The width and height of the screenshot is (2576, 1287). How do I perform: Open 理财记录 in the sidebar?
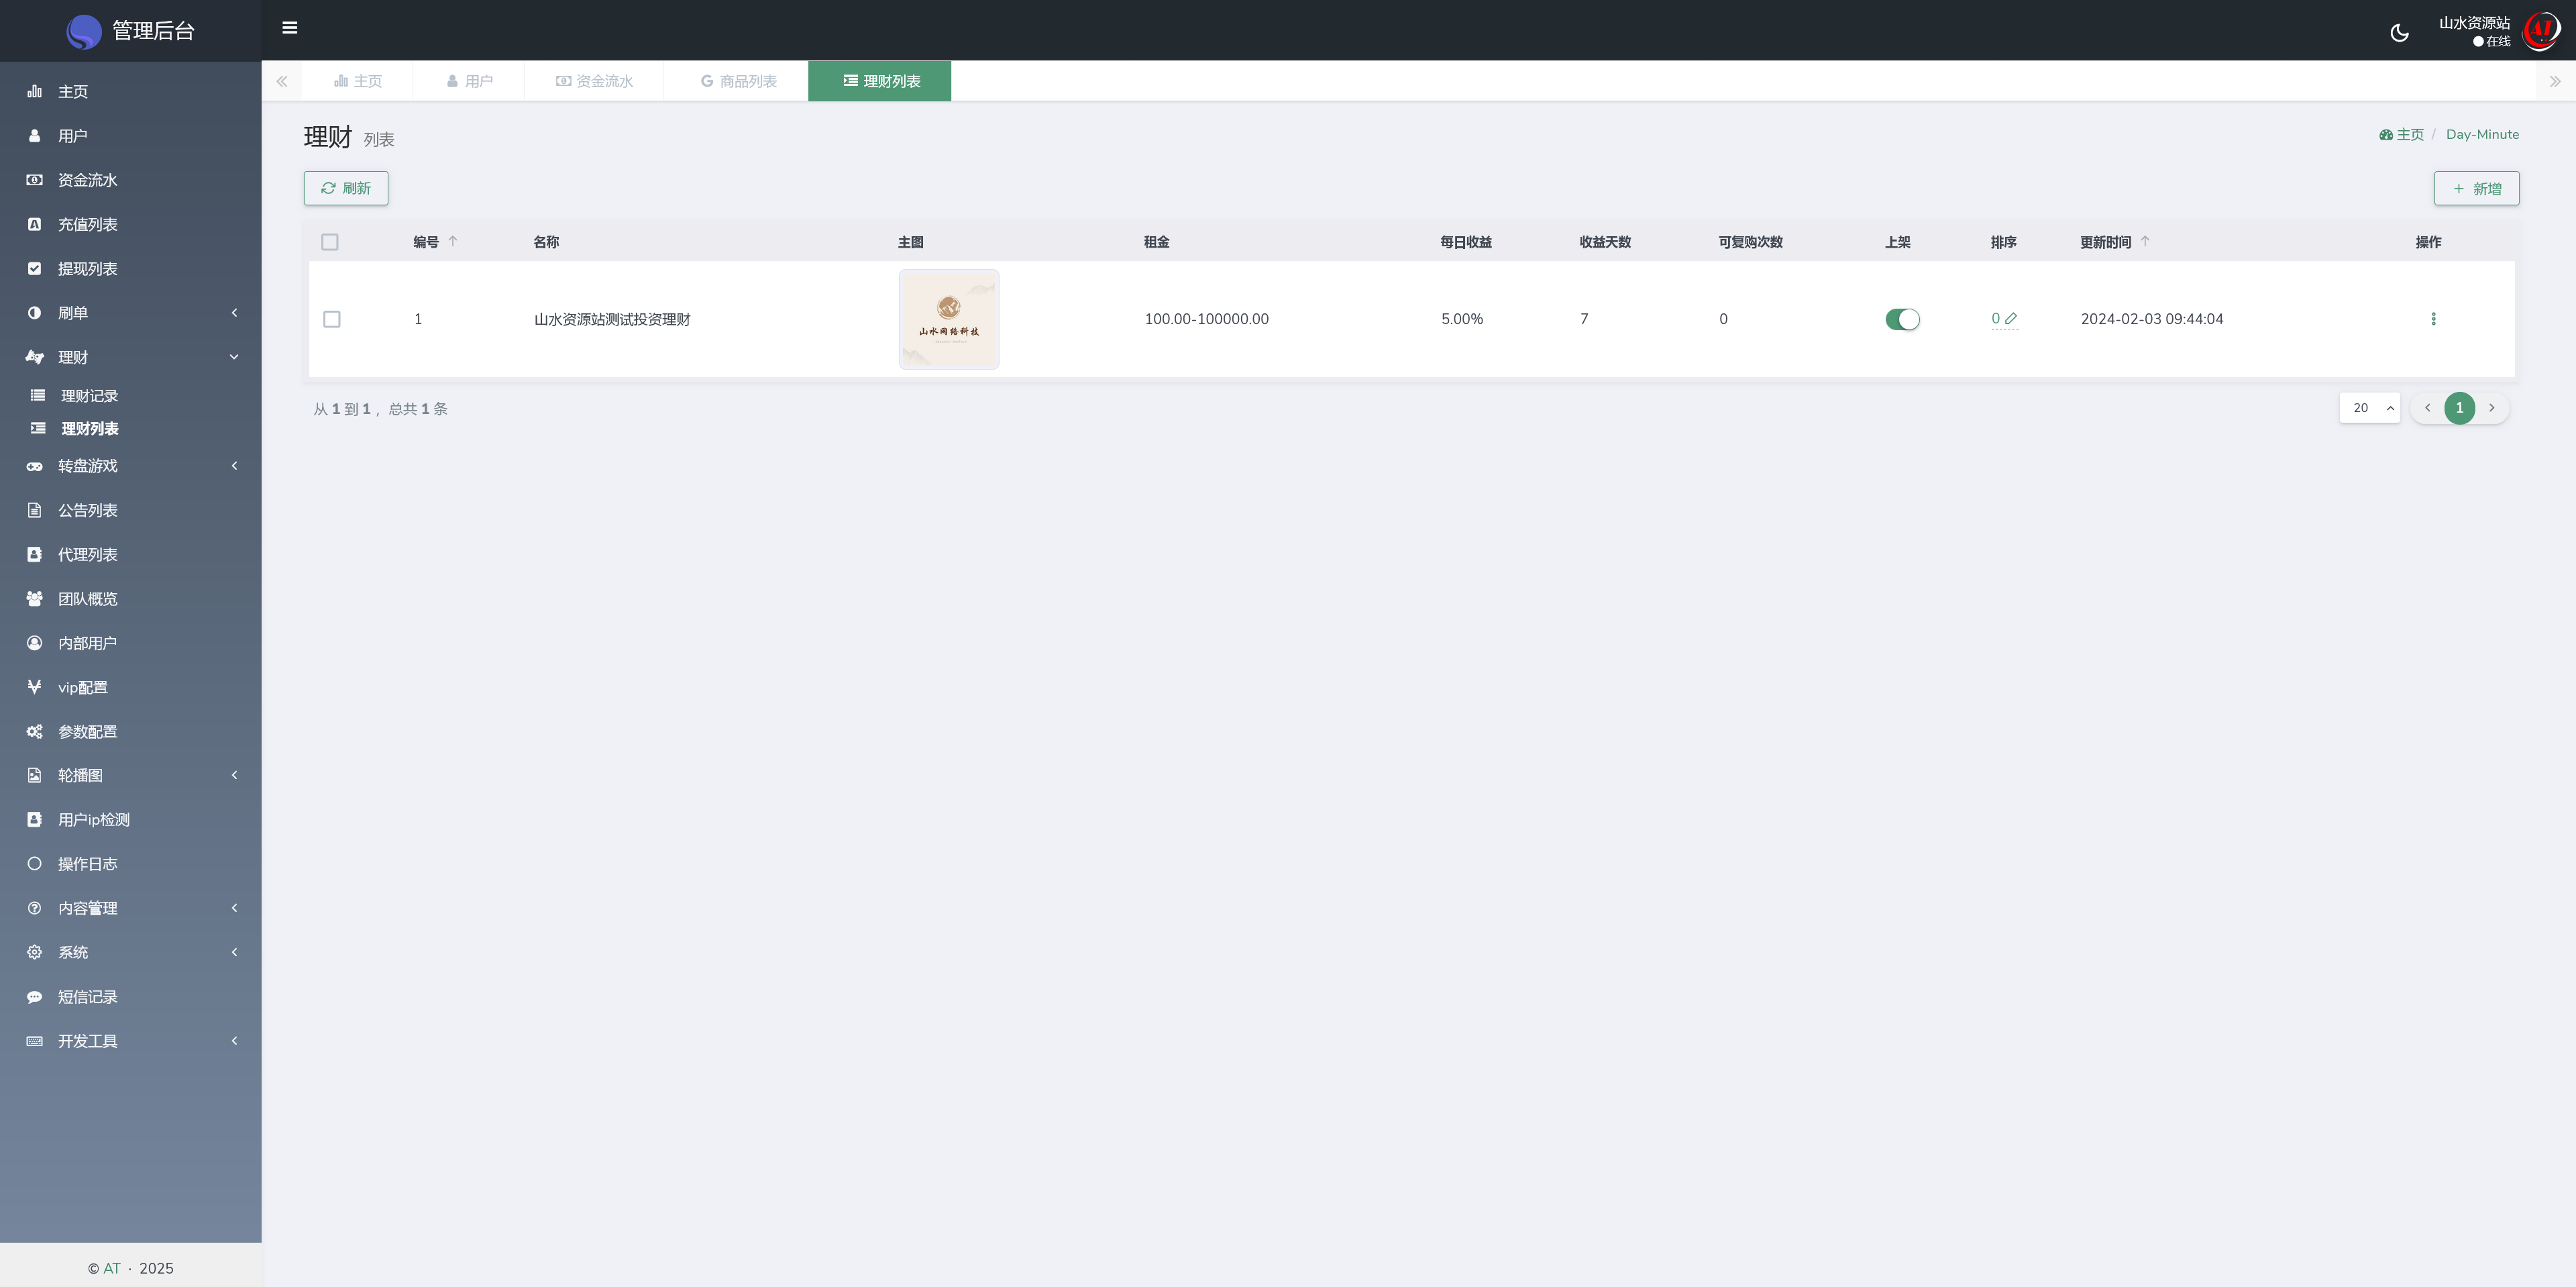point(89,396)
